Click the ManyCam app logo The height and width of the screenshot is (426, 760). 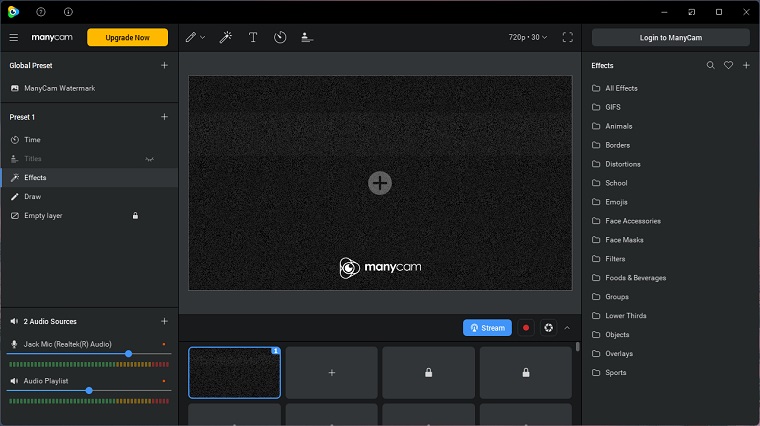point(13,12)
